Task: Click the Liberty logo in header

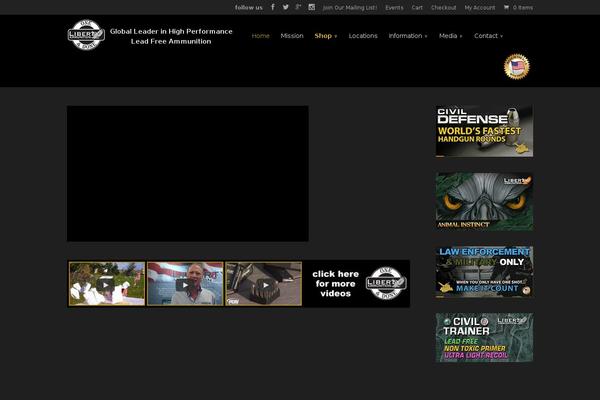Action: click(x=86, y=35)
